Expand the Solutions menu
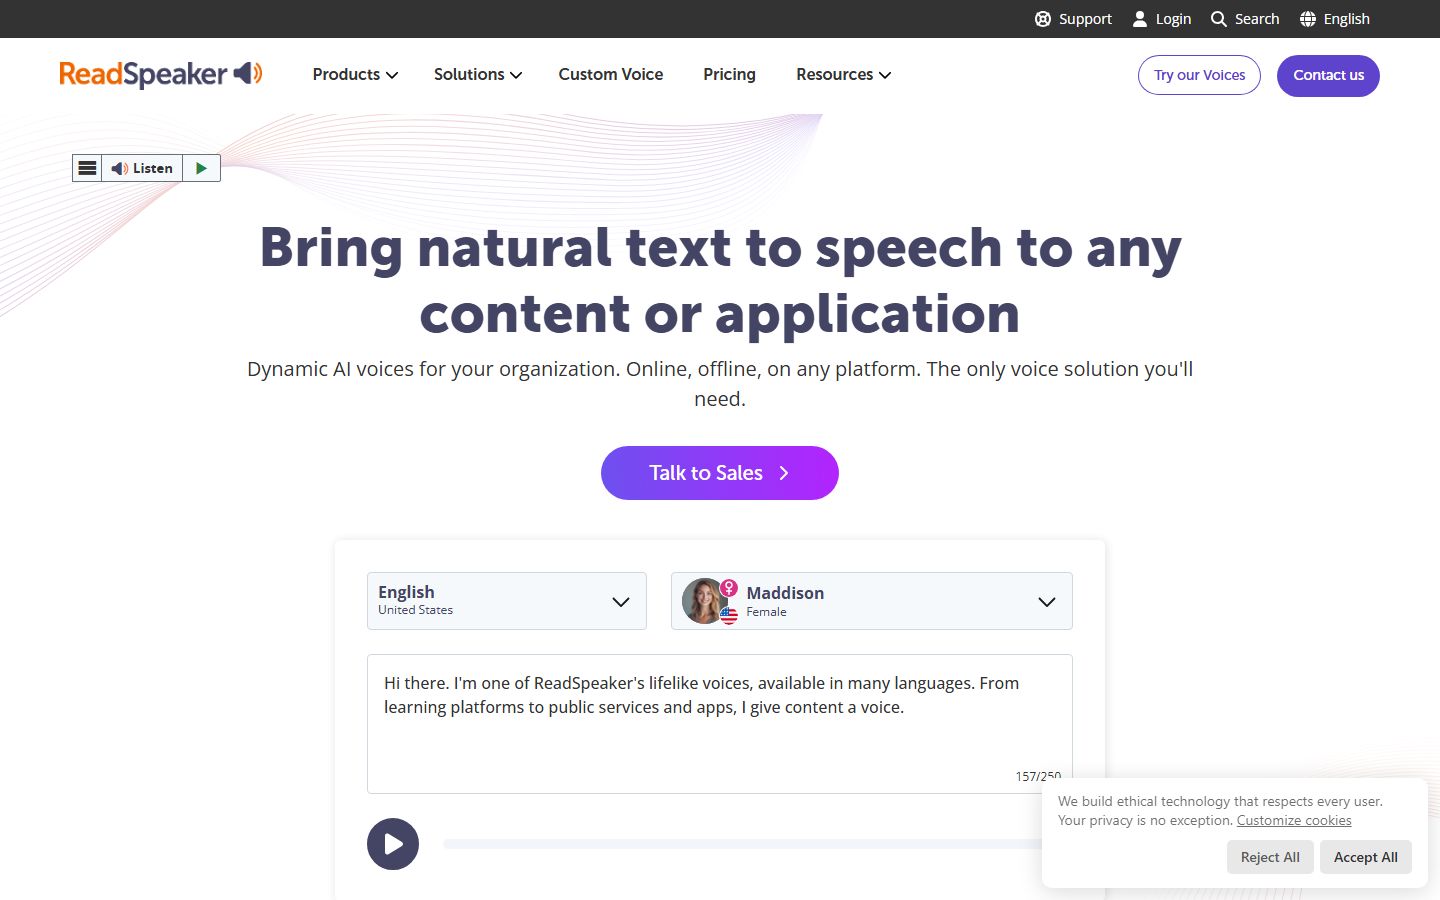This screenshot has height=900, width=1440. point(478,74)
